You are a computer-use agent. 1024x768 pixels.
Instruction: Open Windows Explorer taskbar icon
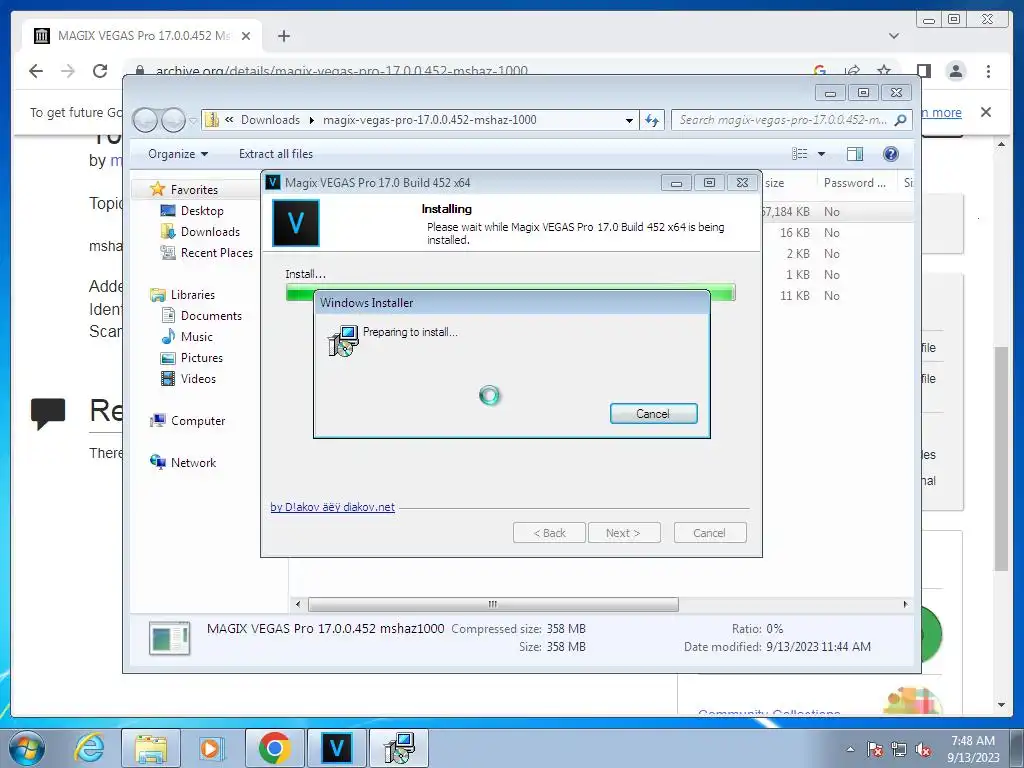pos(151,748)
